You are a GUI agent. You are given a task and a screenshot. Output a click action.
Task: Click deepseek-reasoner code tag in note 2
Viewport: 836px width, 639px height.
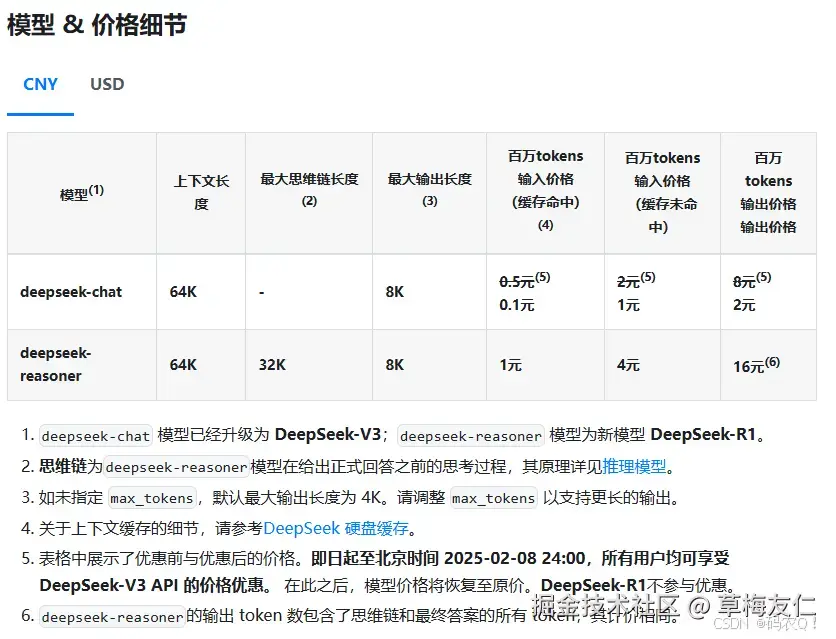pos(176,467)
